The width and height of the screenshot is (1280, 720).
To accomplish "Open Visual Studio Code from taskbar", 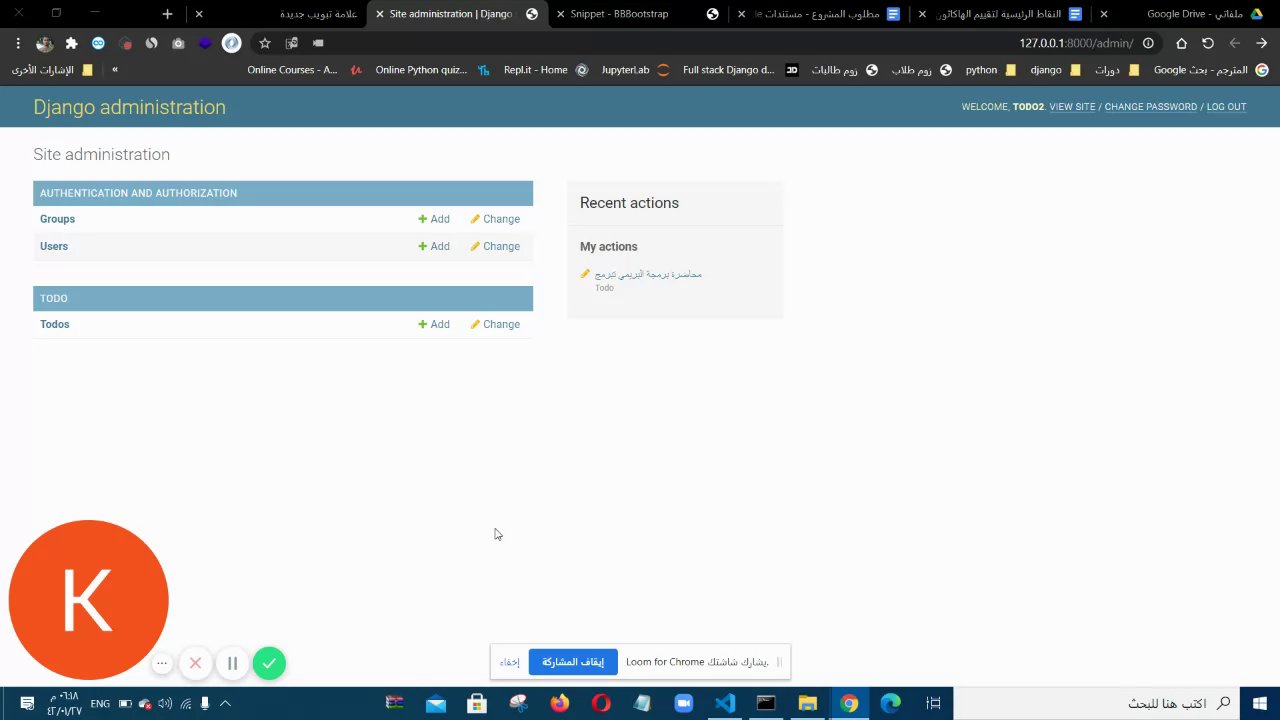I will click(x=725, y=704).
